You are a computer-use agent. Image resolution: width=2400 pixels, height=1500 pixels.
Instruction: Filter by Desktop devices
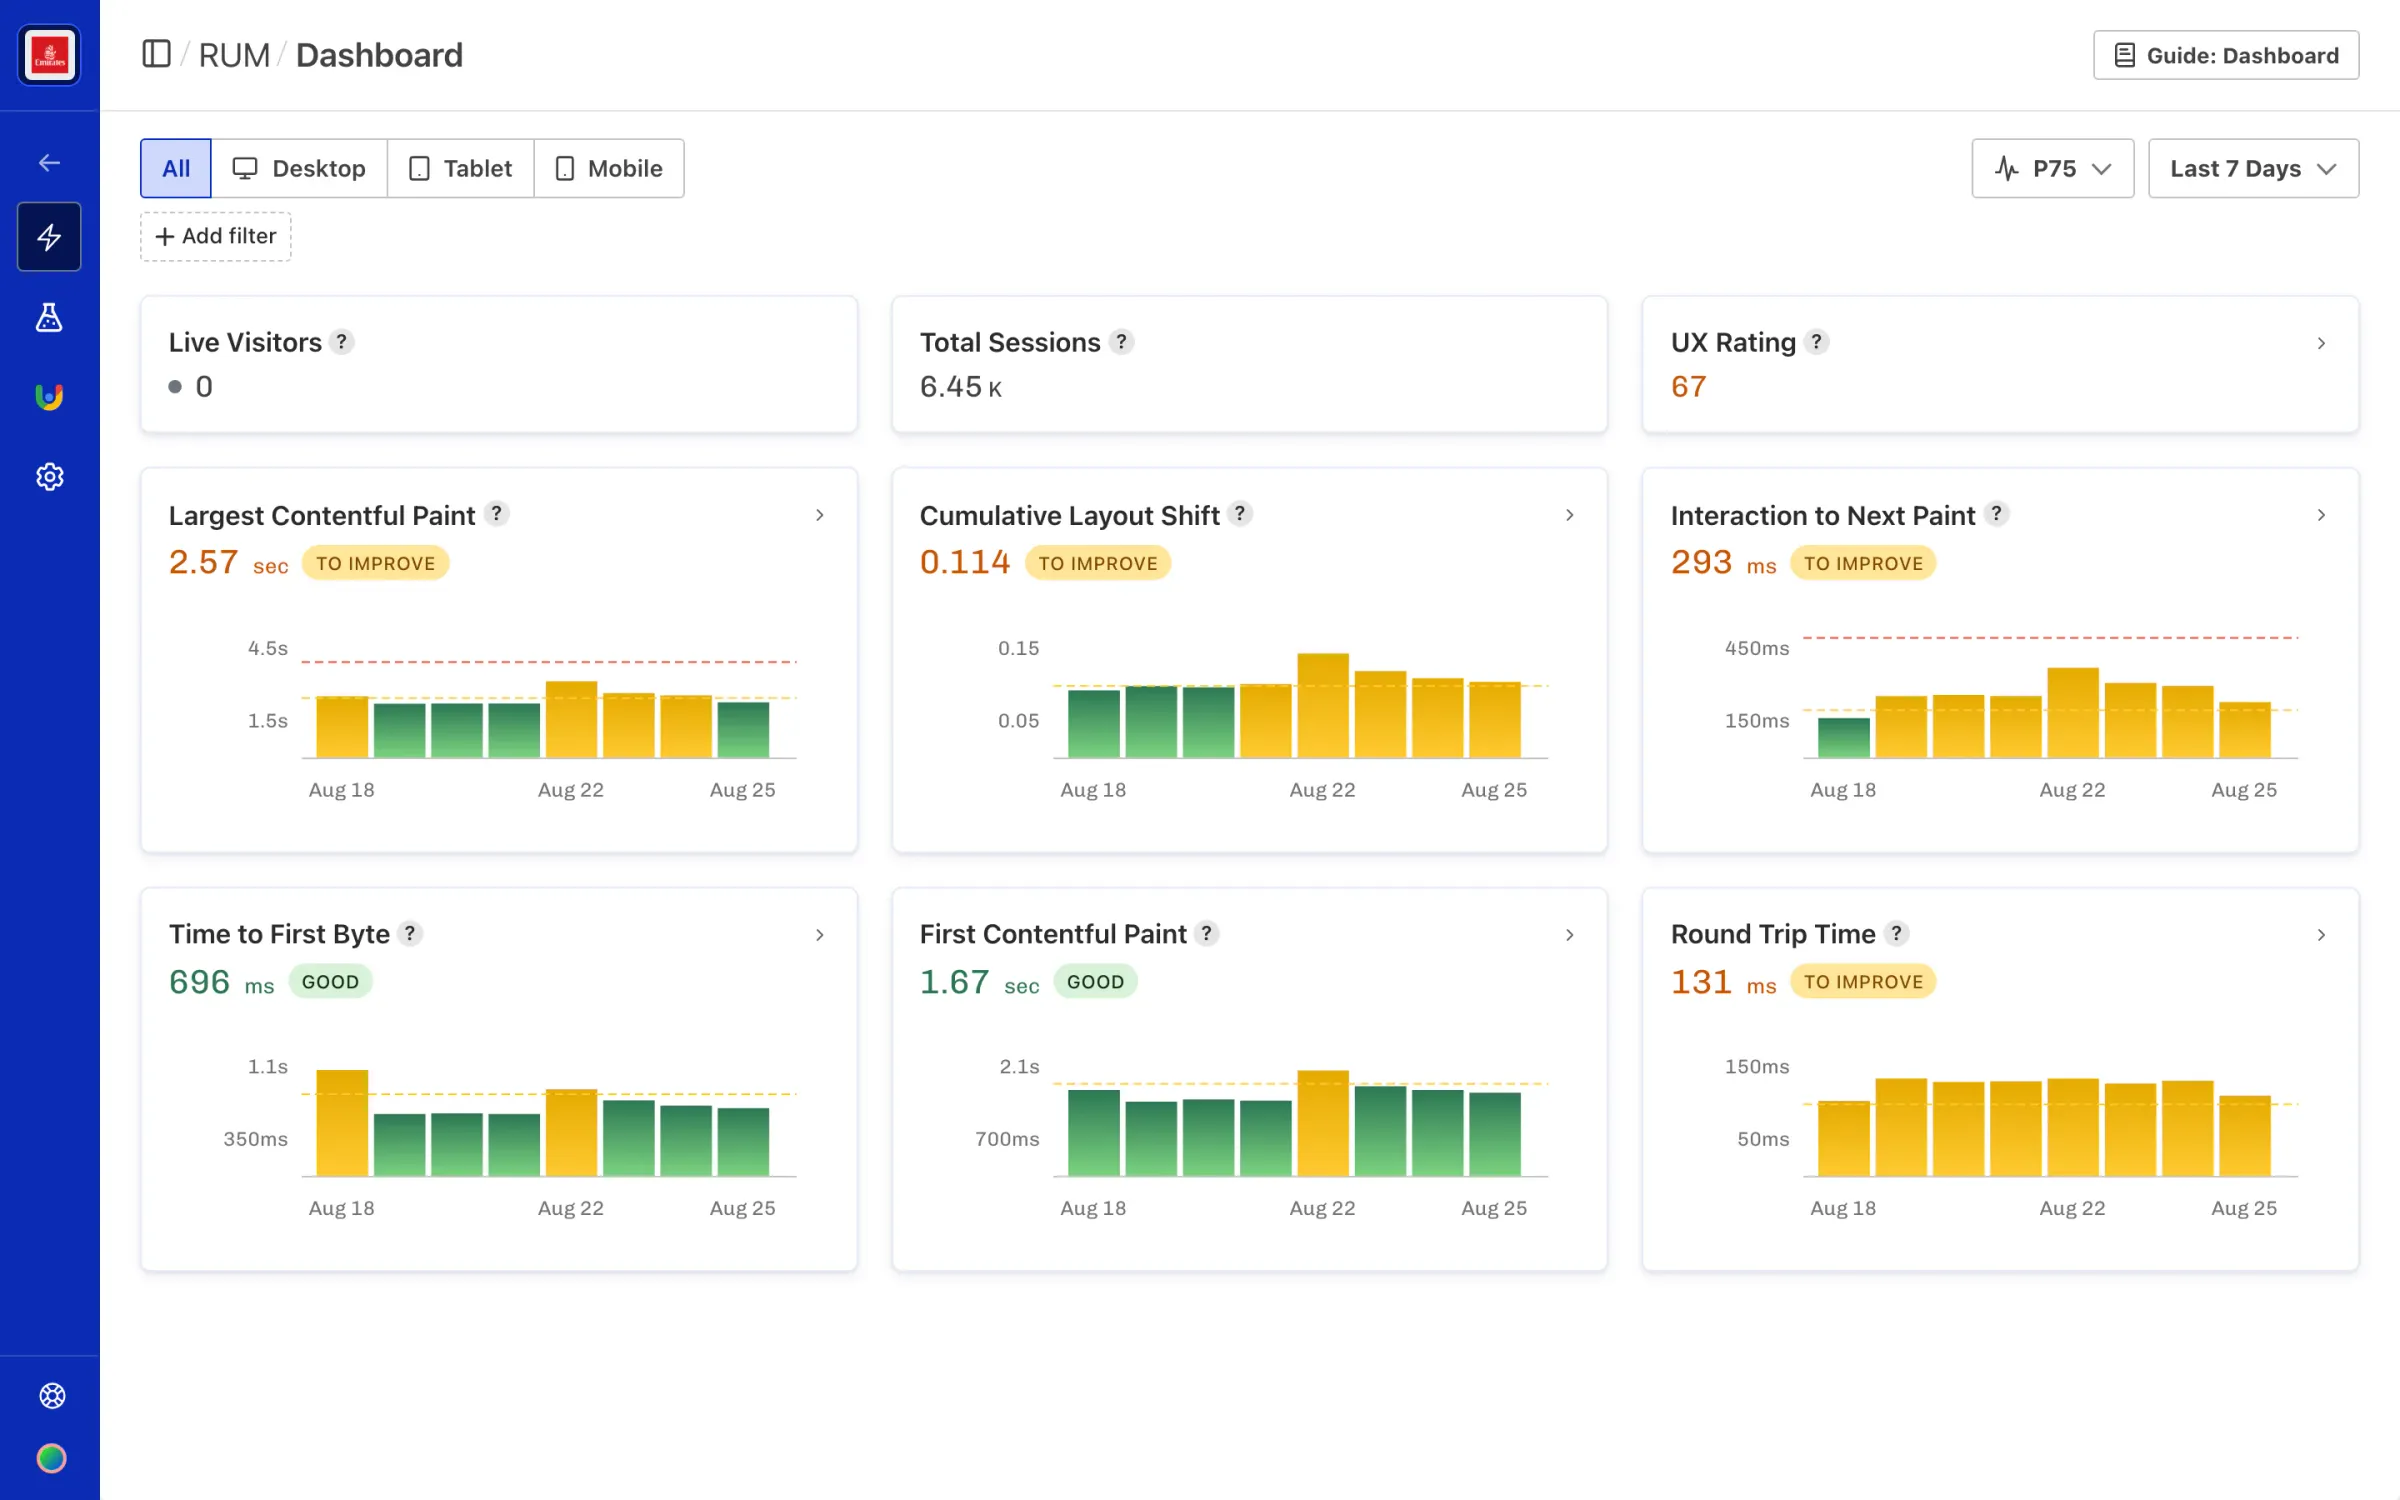[299, 168]
